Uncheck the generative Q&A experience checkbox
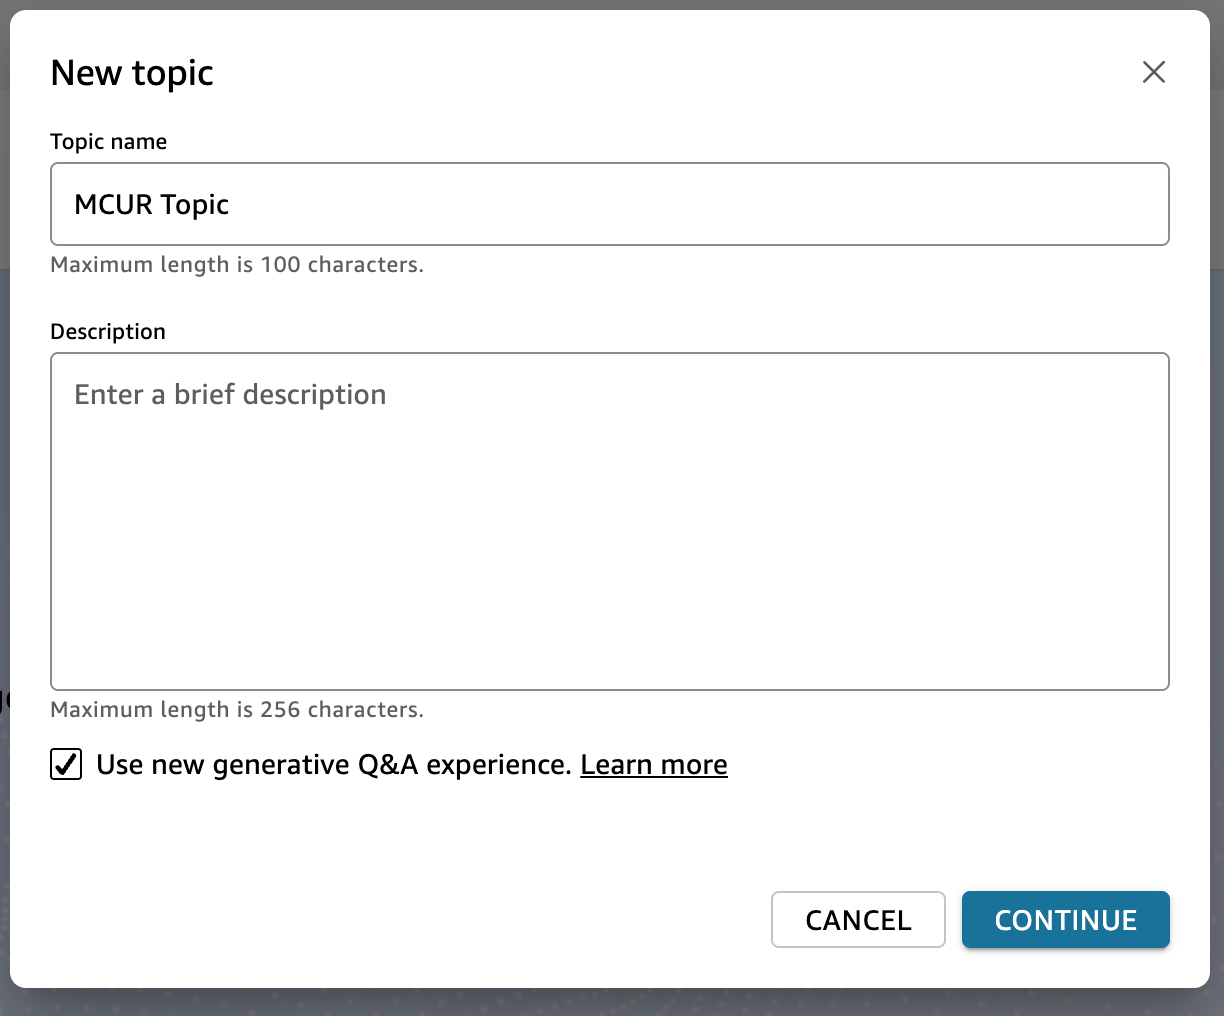Image resolution: width=1224 pixels, height=1016 pixels. click(x=66, y=765)
